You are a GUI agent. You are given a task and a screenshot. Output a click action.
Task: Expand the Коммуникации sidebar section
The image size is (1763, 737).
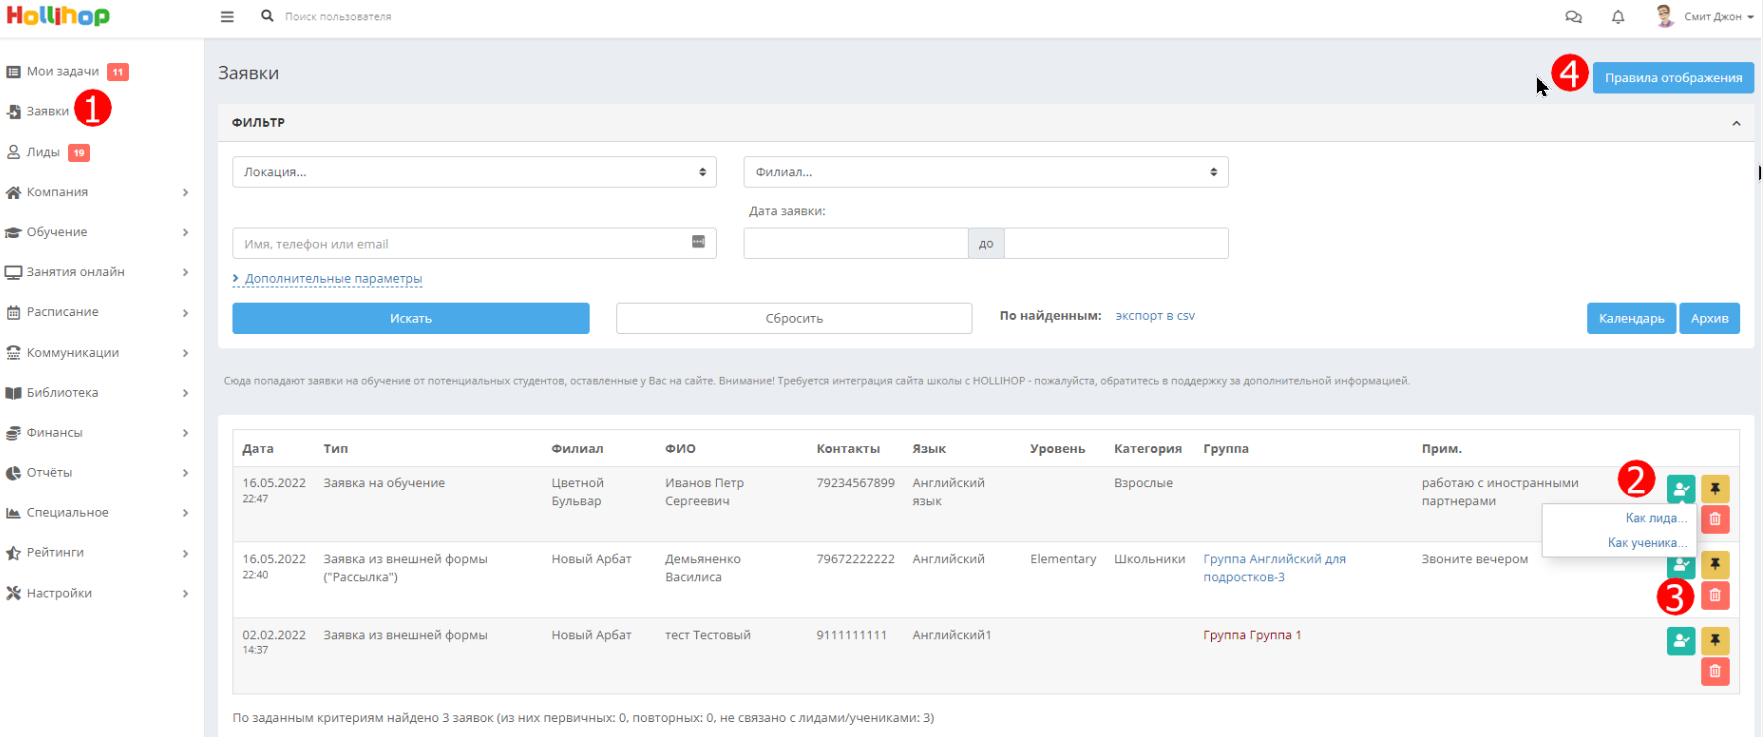pos(98,353)
